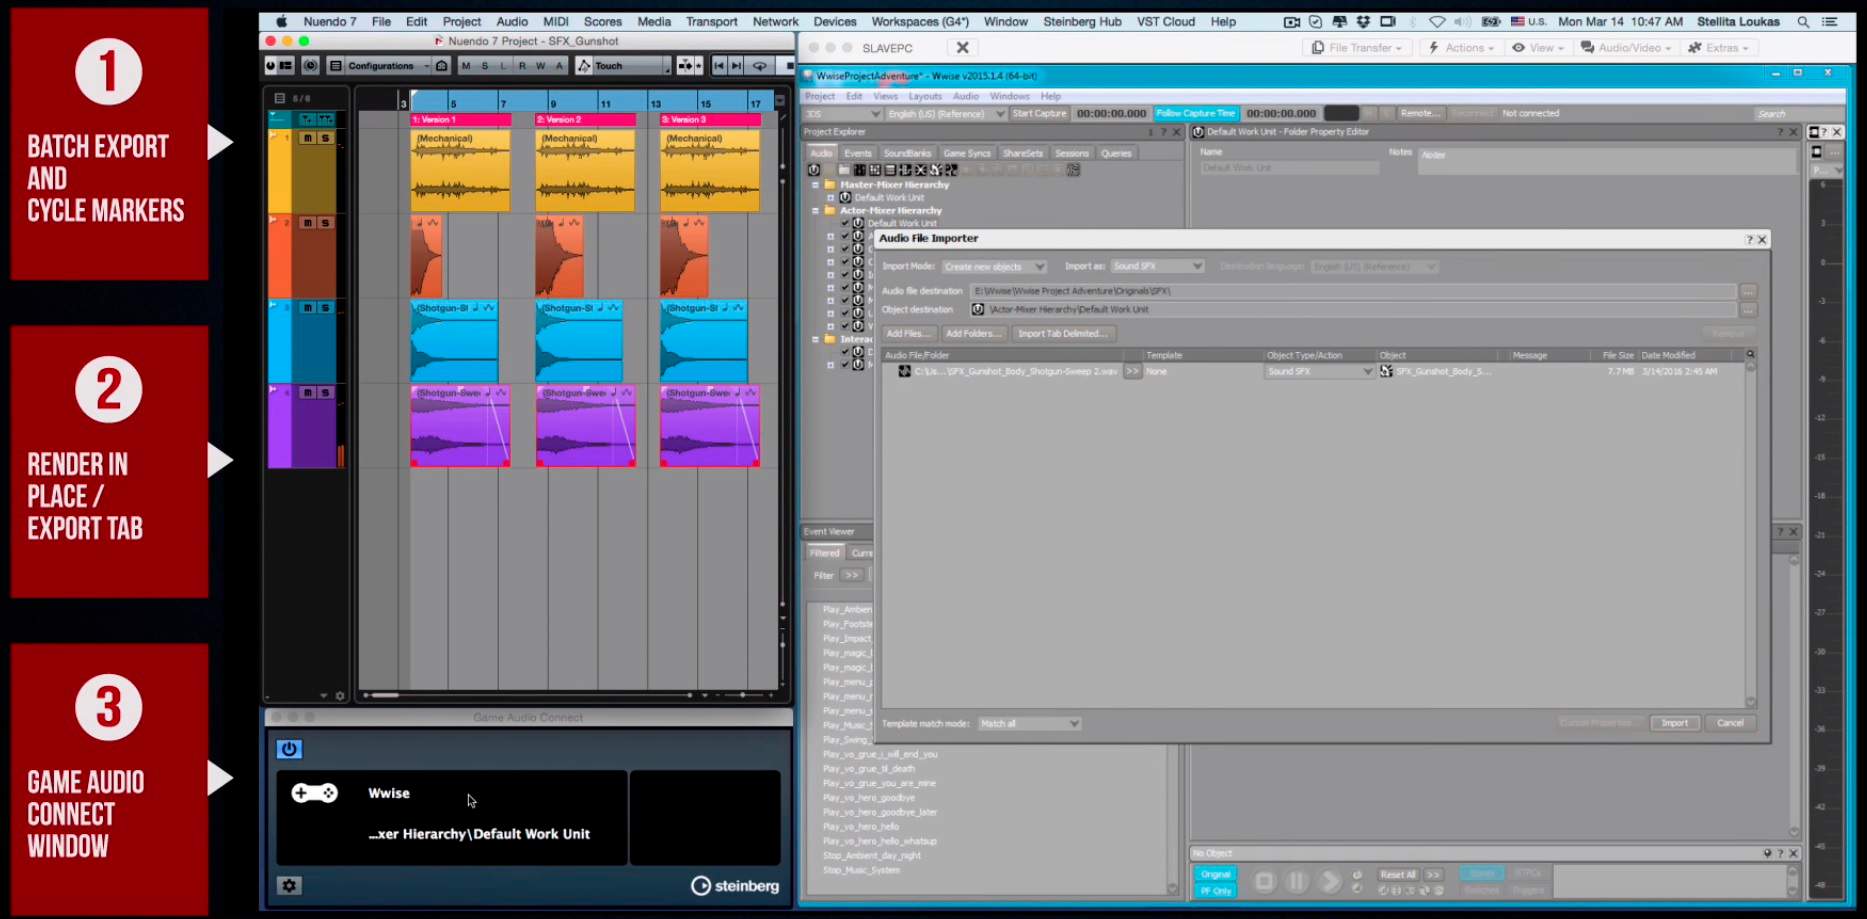Open the Nuendo Transport menu
This screenshot has height=919, width=1867.
pos(711,21)
